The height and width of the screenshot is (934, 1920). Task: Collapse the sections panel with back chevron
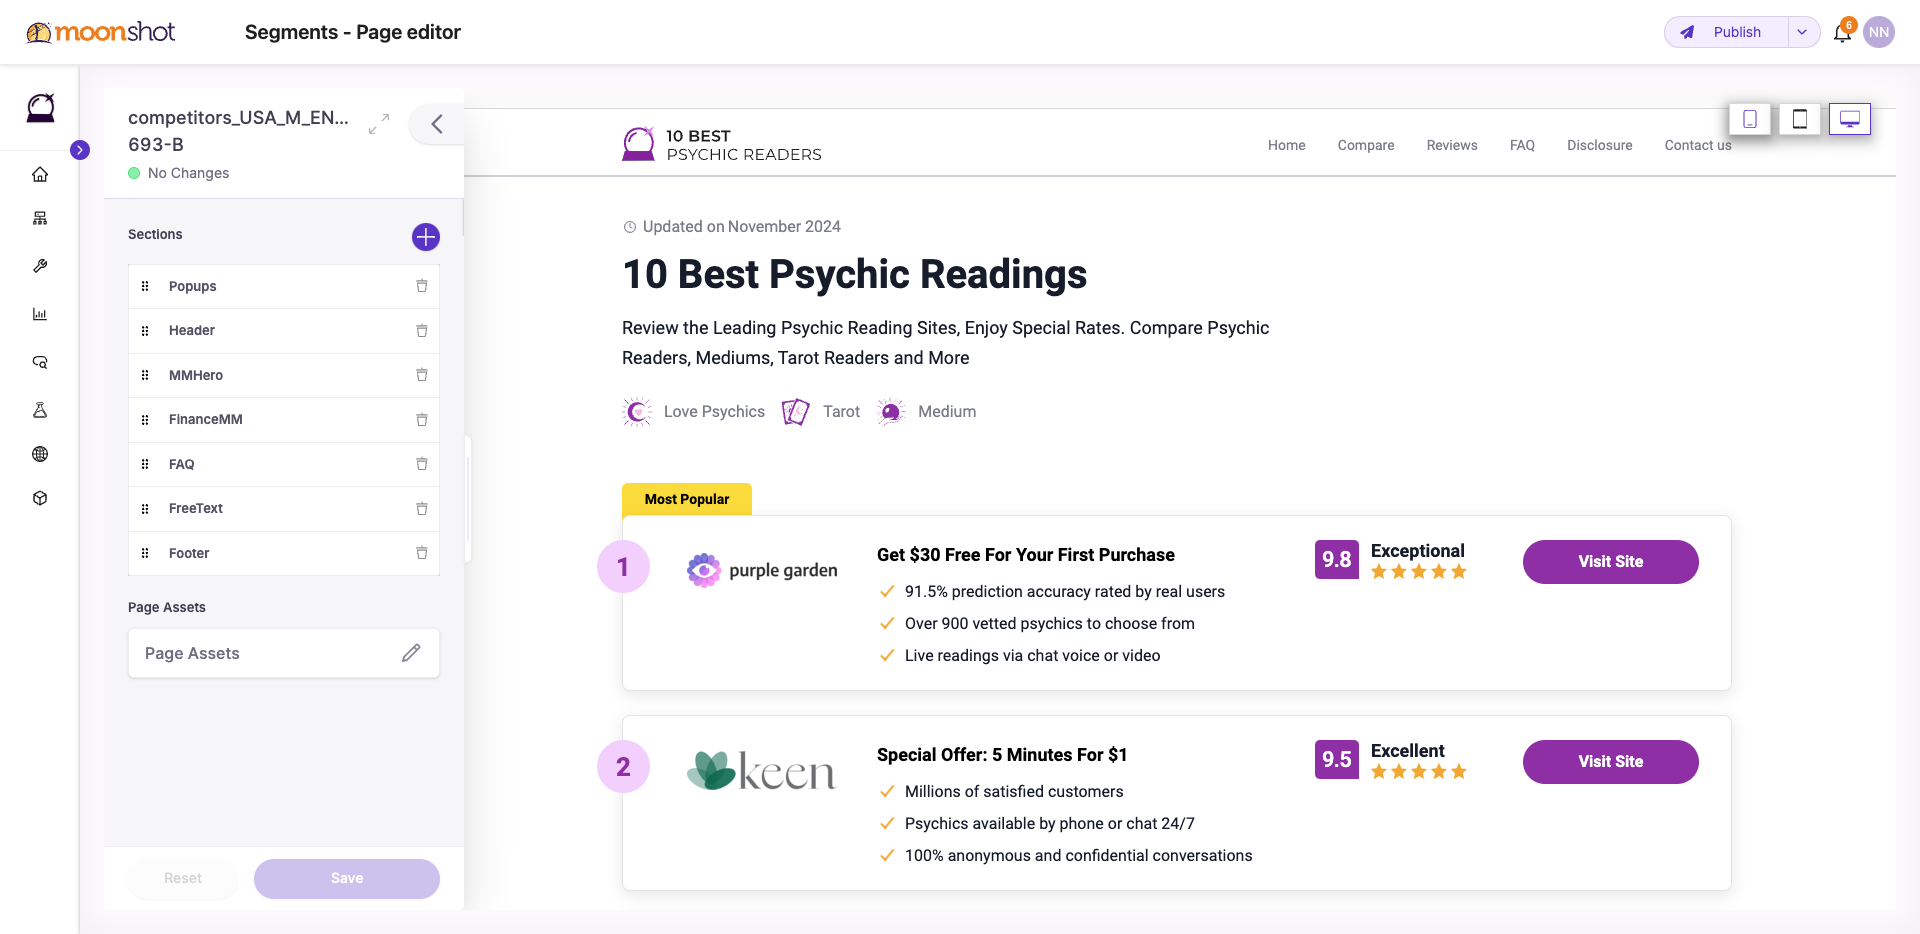(x=437, y=124)
